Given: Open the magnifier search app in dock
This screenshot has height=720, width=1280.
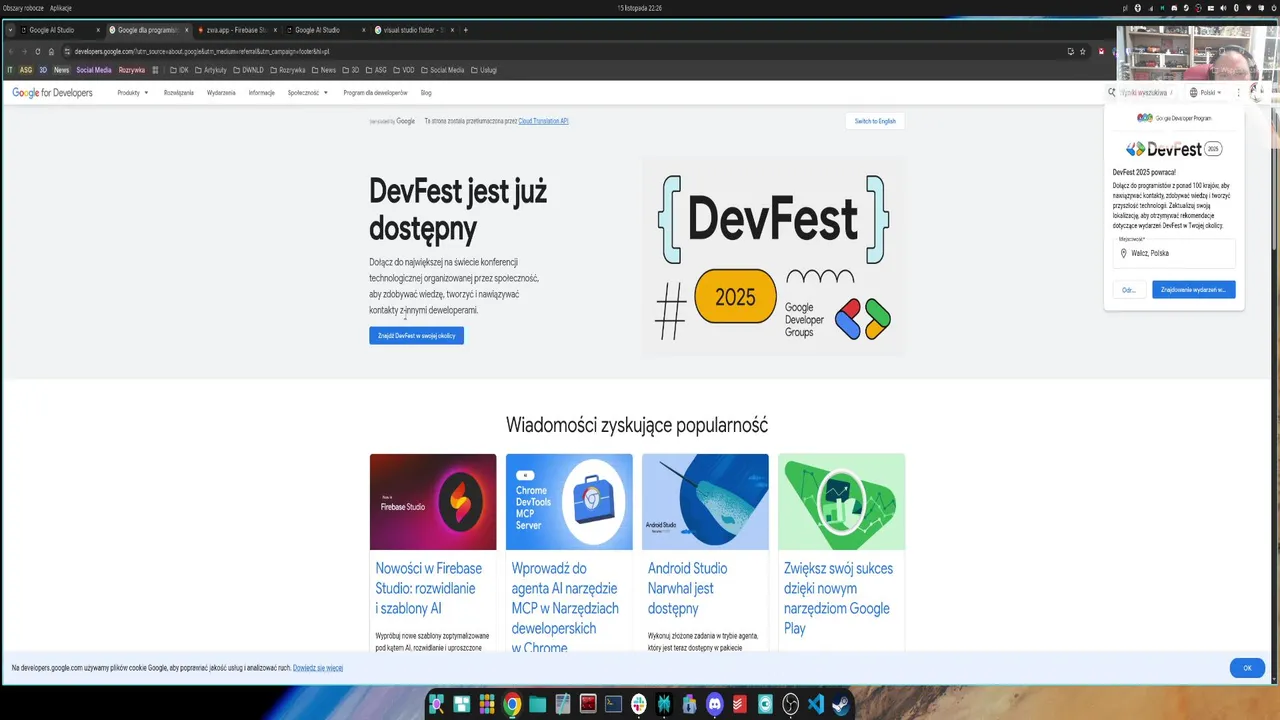Looking at the screenshot, I should tap(436, 703).
